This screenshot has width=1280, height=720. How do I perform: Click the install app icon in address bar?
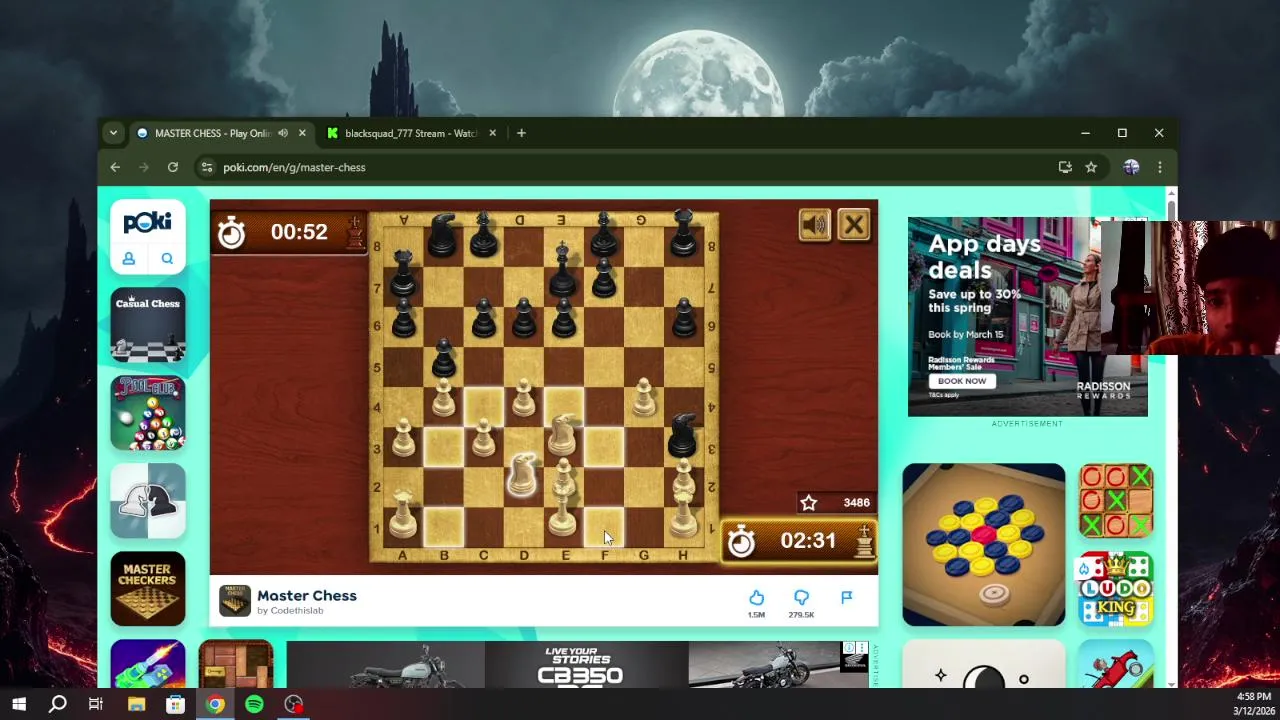[1065, 167]
